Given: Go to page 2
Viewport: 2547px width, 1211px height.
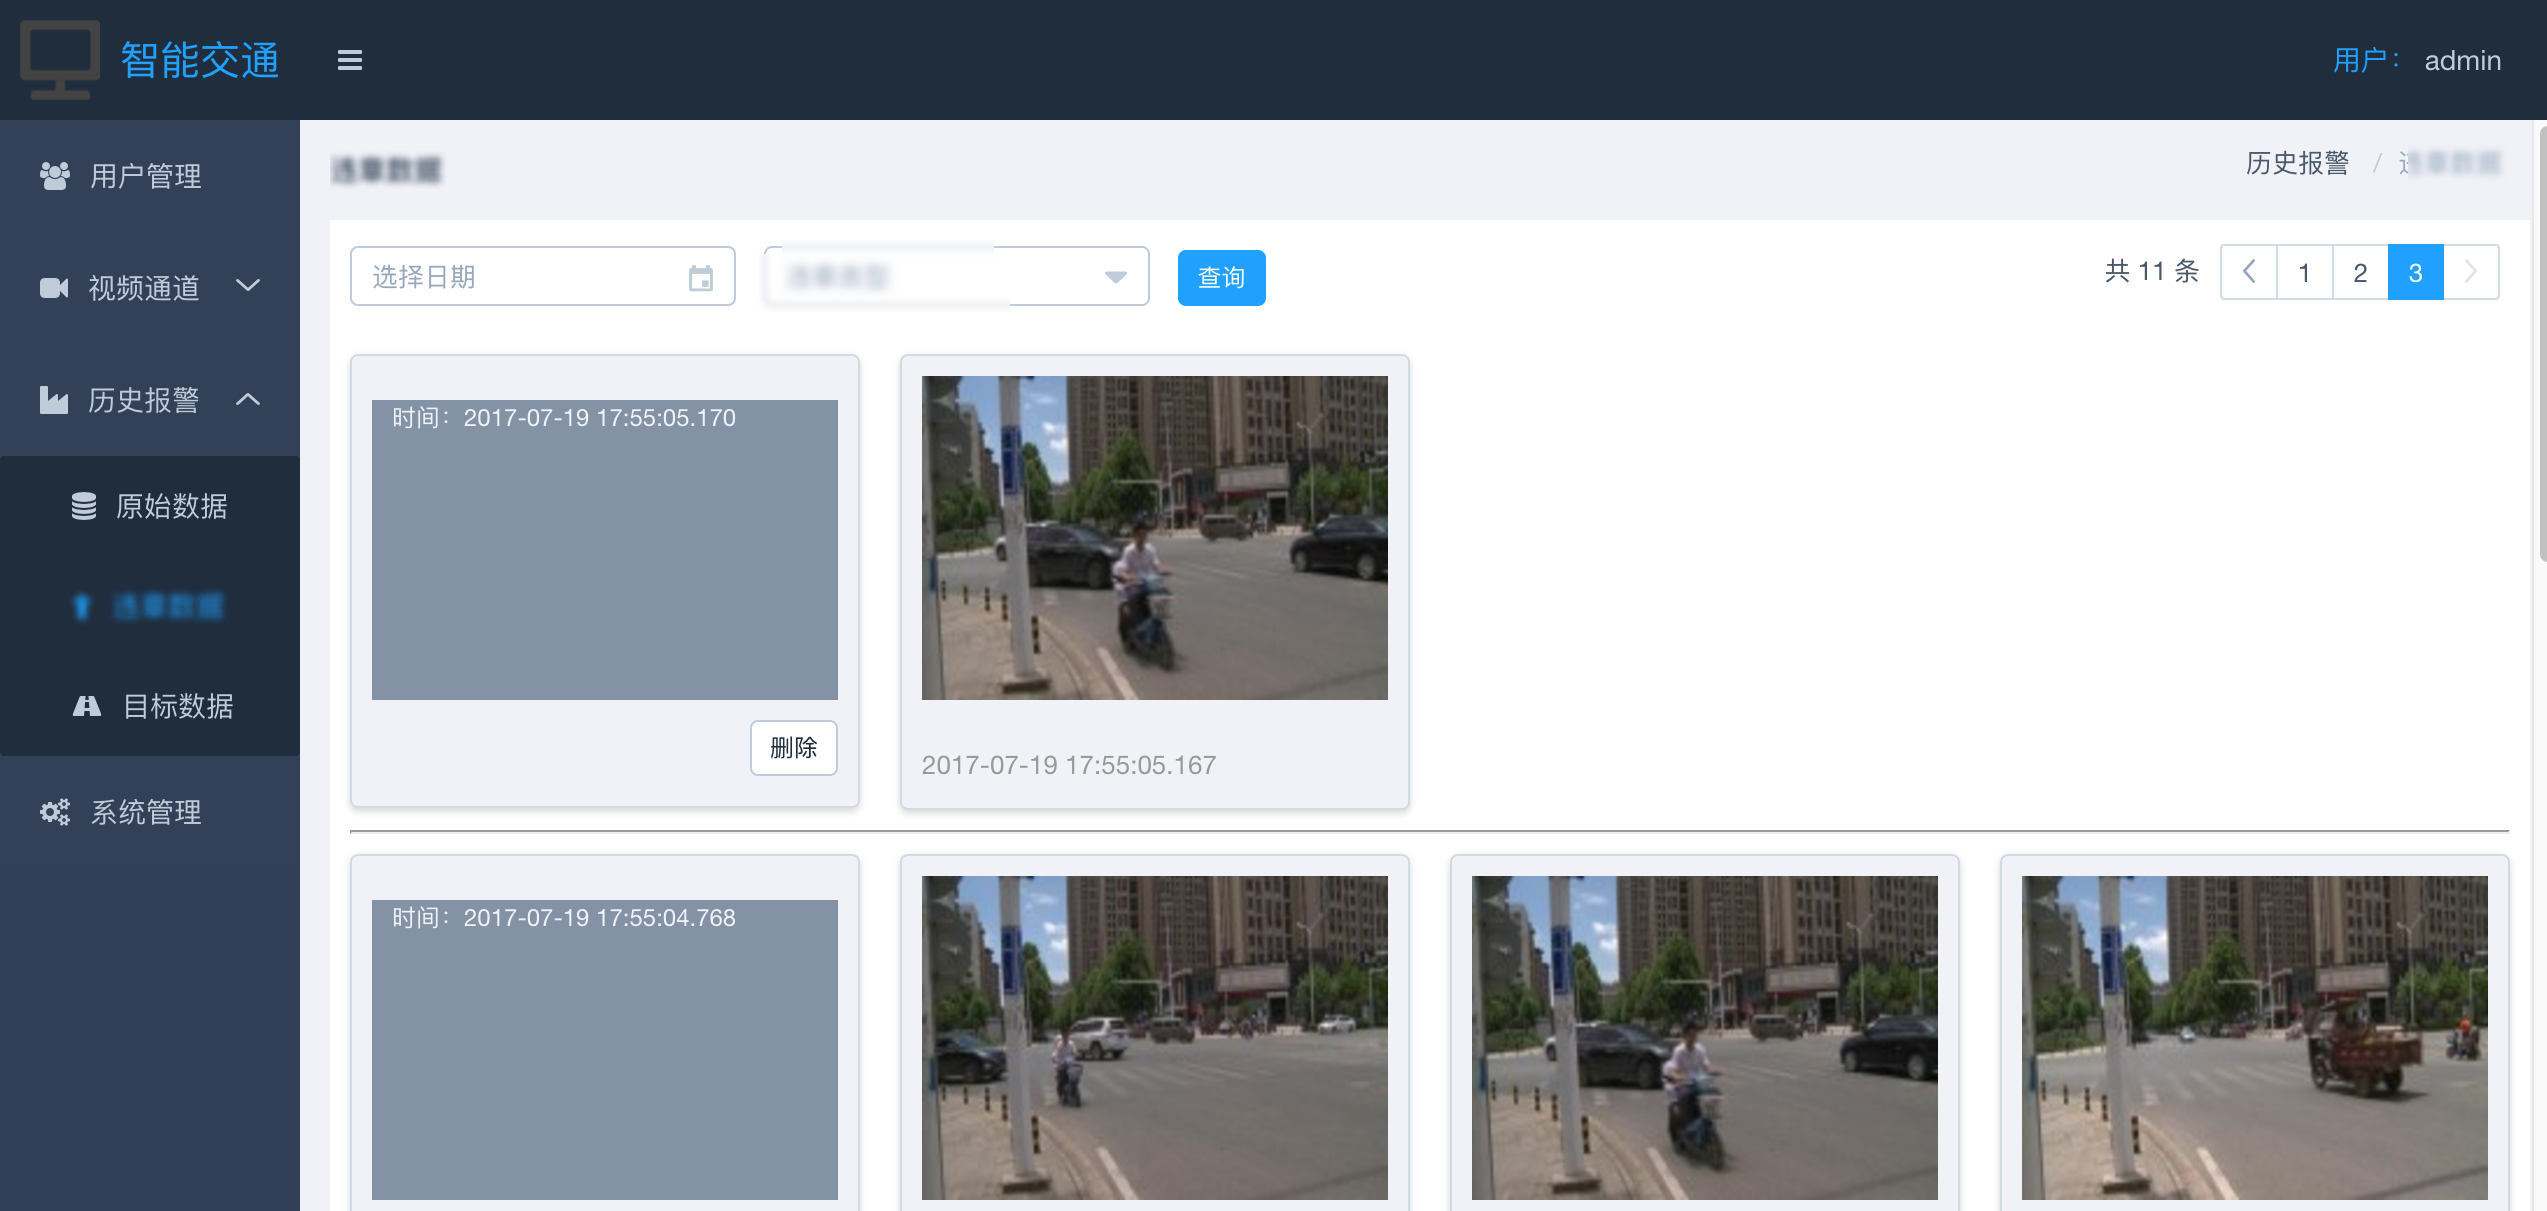Looking at the screenshot, I should [x=2360, y=272].
